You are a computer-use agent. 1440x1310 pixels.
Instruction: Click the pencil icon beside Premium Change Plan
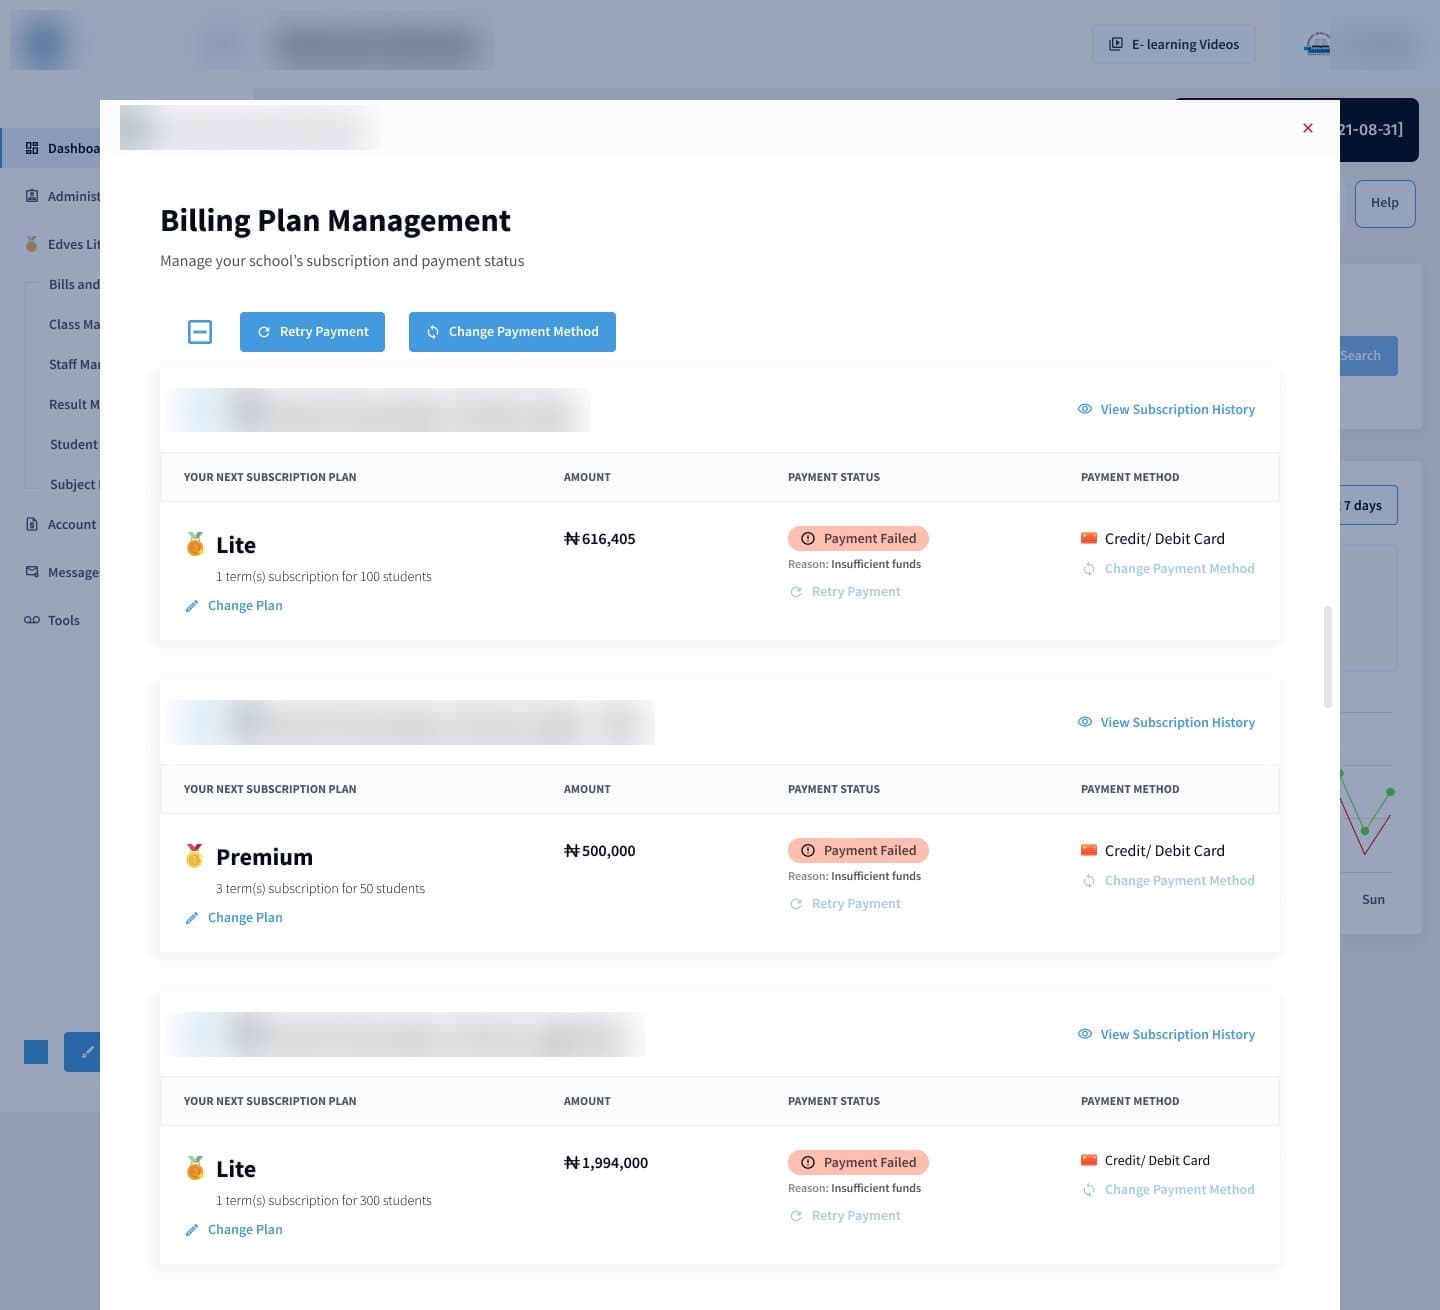[x=192, y=918]
